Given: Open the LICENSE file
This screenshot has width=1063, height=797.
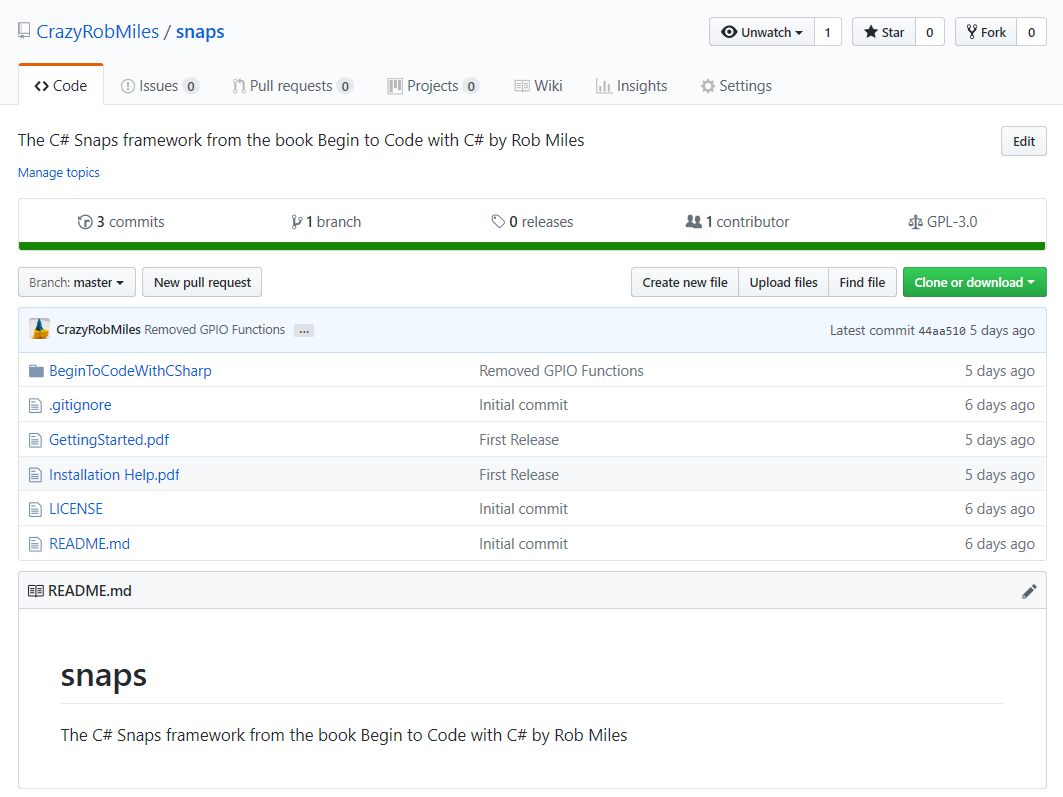Looking at the screenshot, I should pos(76,509).
